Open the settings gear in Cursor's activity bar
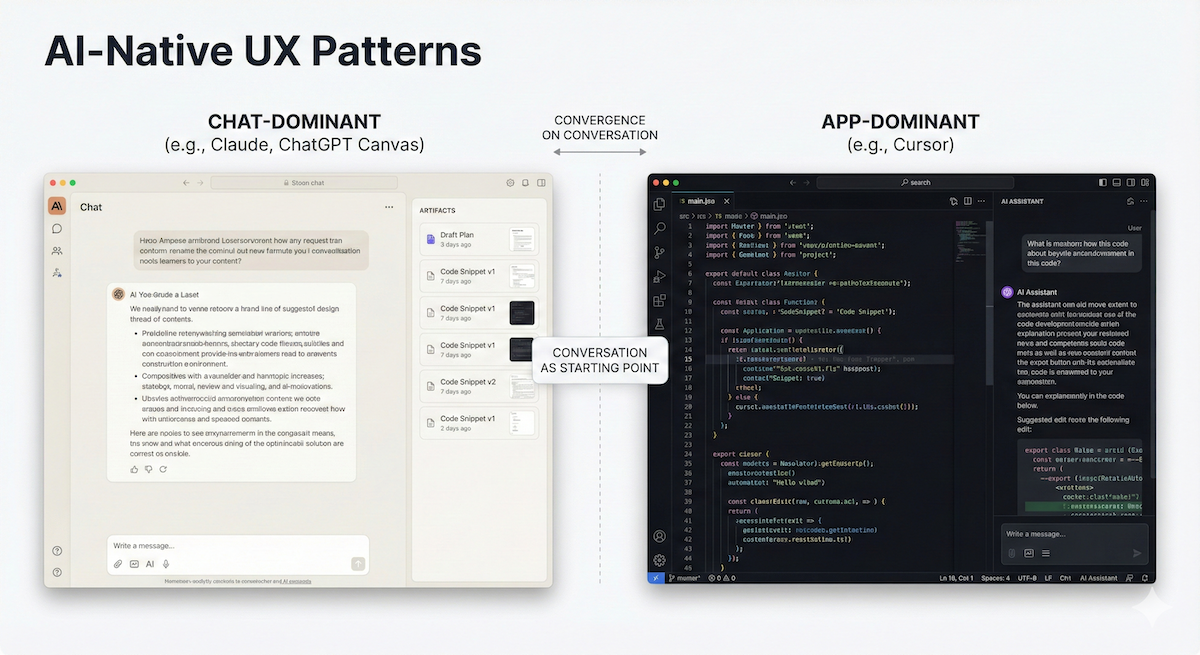Viewport: 1200px width, 655px height. tap(659, 561)
